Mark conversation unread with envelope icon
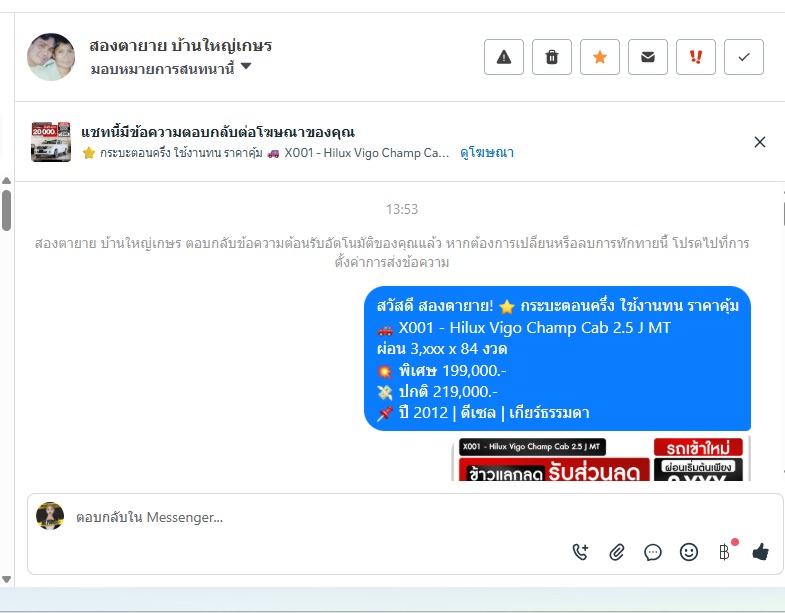 pos(648,57)
